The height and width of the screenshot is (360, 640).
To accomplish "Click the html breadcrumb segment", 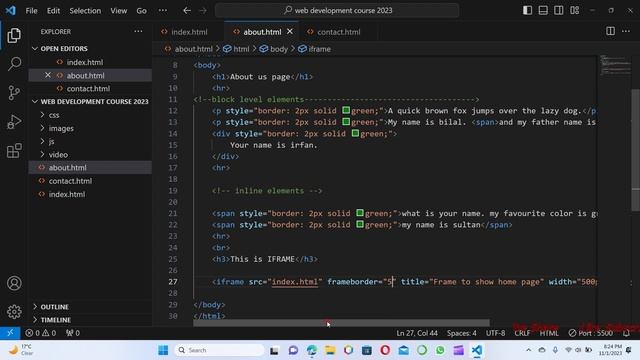I will (236, 49).
